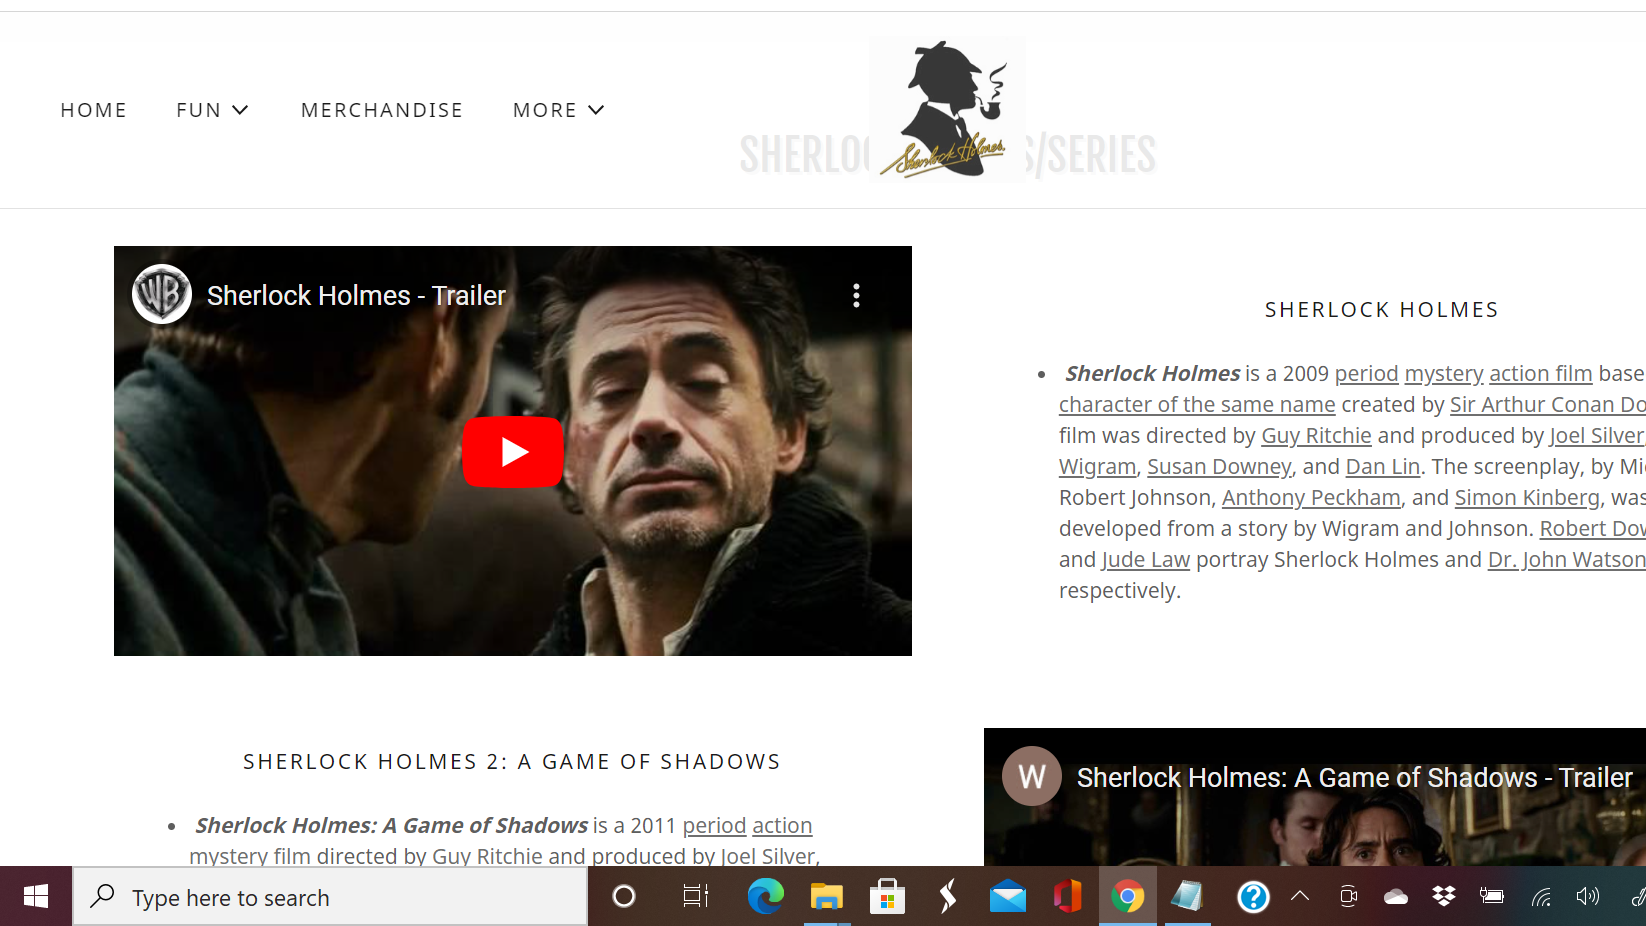Open the 'Dr. John Watson' link

(1567, 559)
